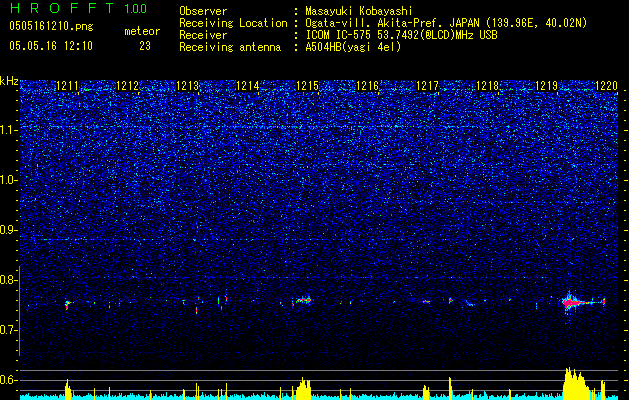Click antenna A504HB(yagi 4el) text

point(353,47)
